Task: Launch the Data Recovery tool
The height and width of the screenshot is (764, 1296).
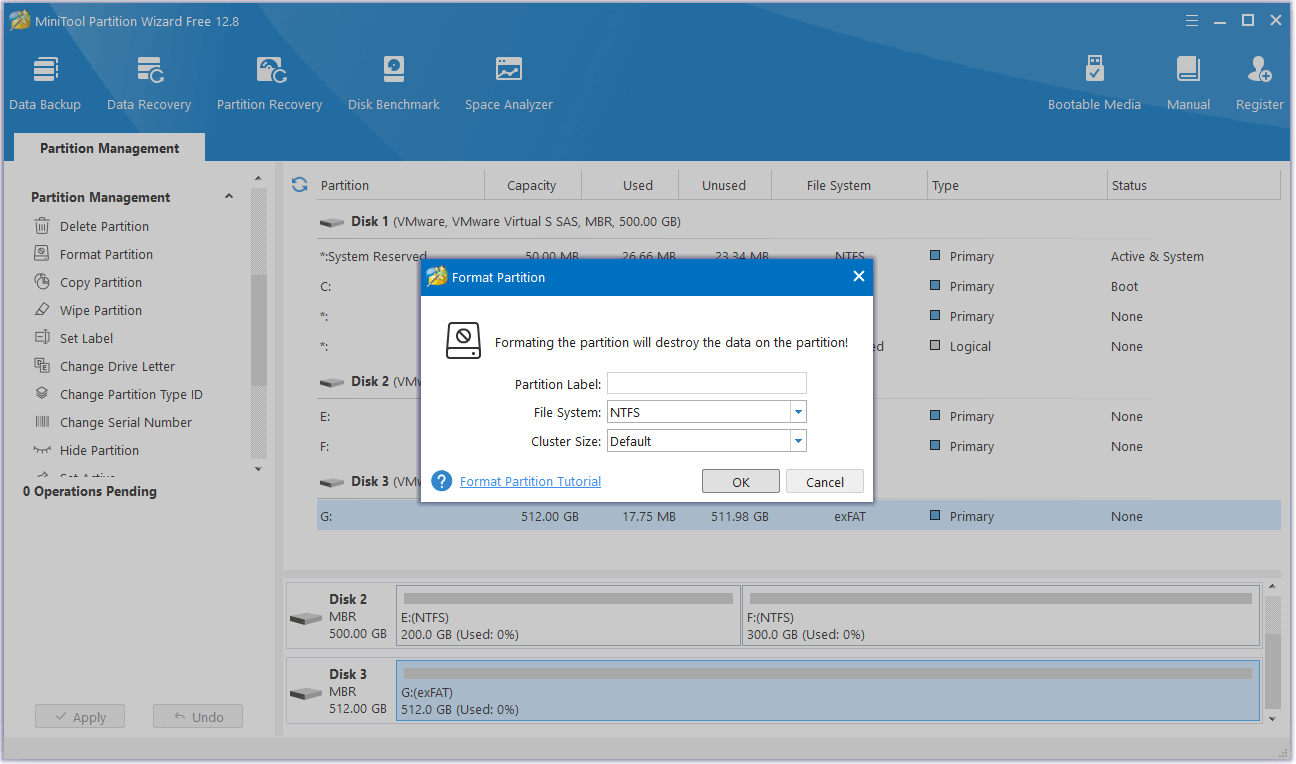Action: [x=149, y=83]
